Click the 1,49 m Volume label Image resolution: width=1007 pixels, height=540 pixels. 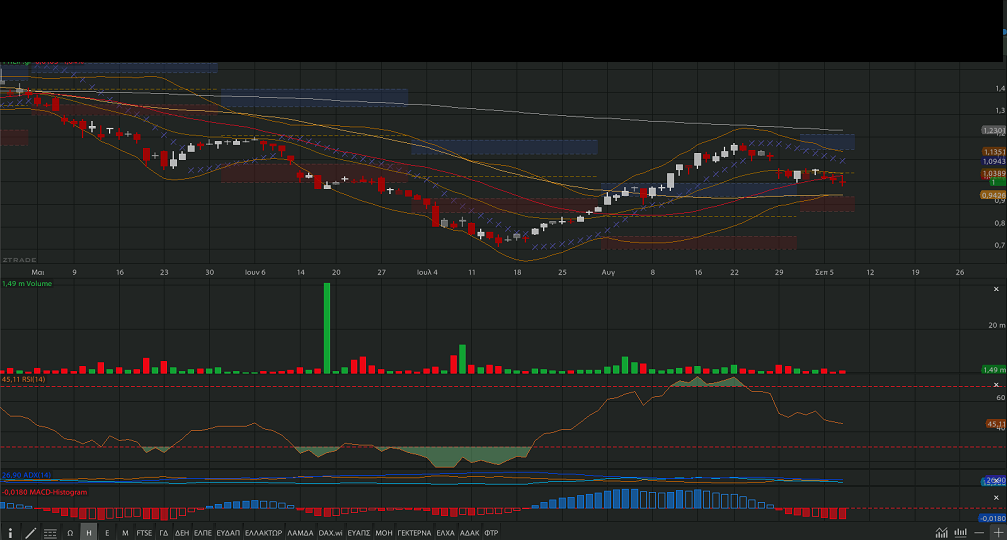[27, 283]
